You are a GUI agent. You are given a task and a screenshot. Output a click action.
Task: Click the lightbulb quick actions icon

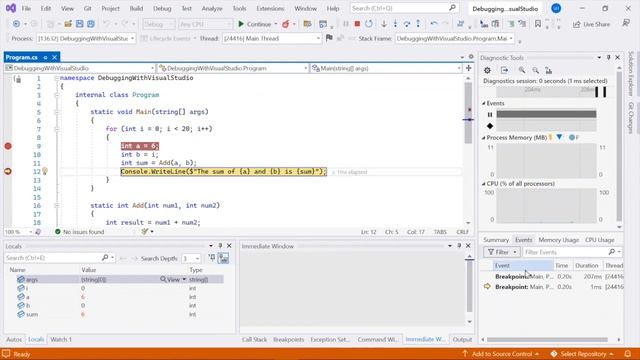45,171
